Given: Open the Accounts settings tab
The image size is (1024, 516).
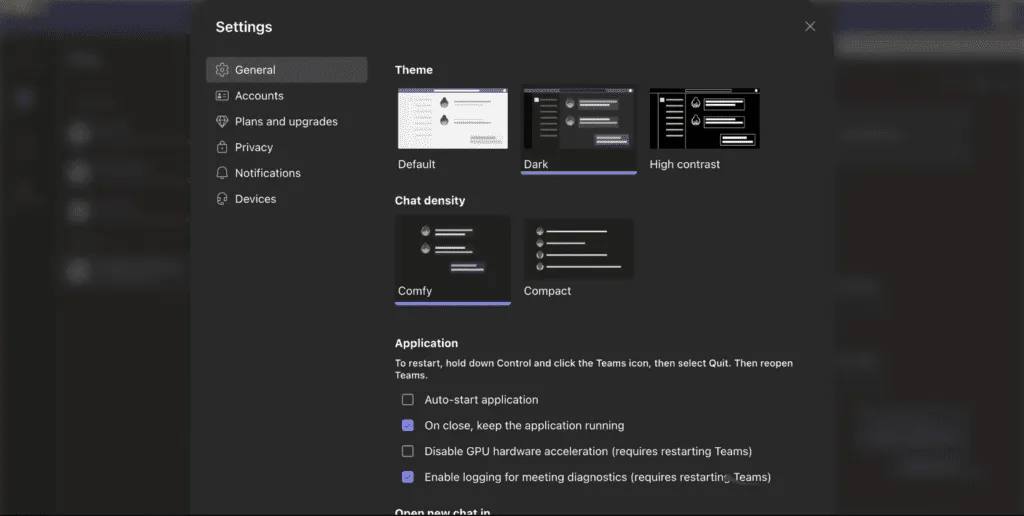Looking at the screenshot, I should point(259,96).
